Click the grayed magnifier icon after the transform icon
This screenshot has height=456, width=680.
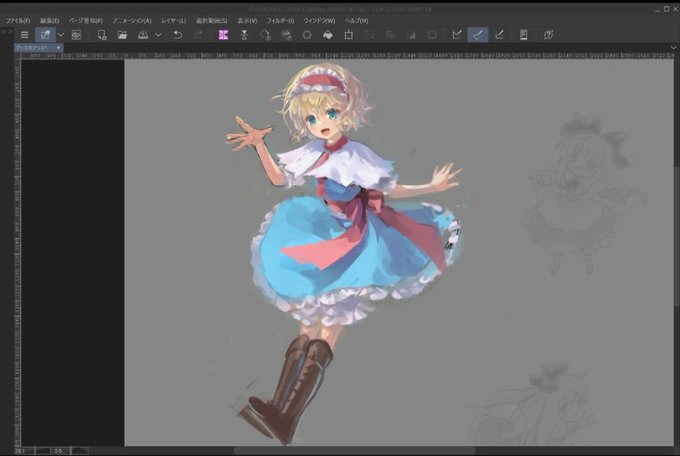pos(369,35)
